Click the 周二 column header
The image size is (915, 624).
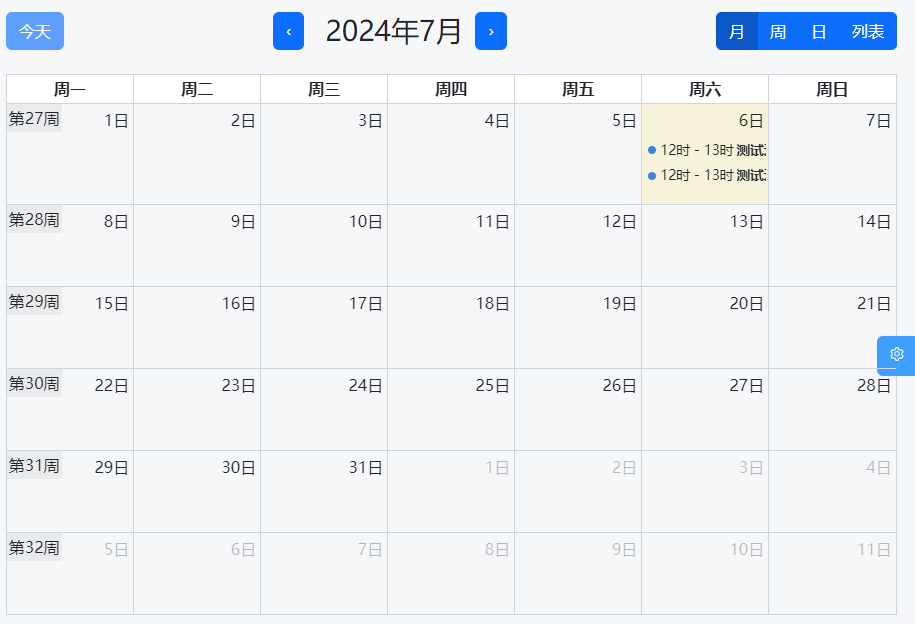coord(197,89)
